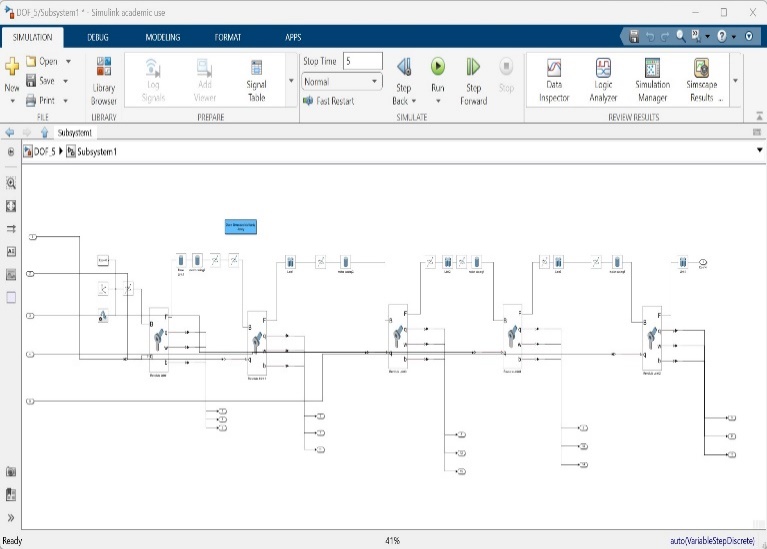The image size is (767, 549).
Task: Expand the Prepare gallery arrow
Action: pos(291,81)
